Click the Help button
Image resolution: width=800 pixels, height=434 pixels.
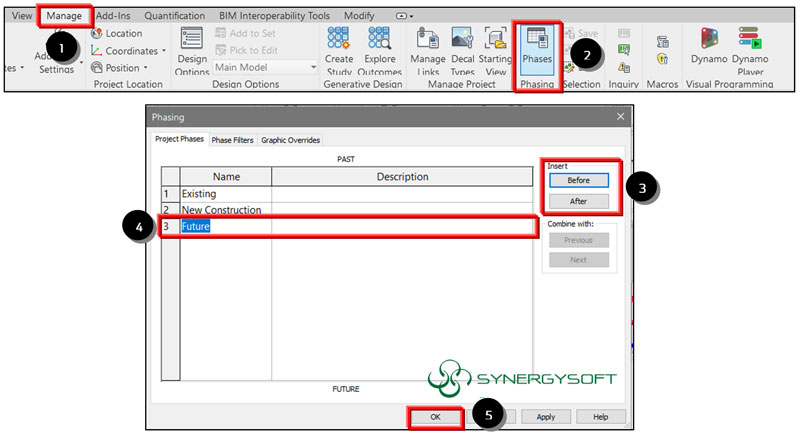pyautogui.click(x=601, y=417)
